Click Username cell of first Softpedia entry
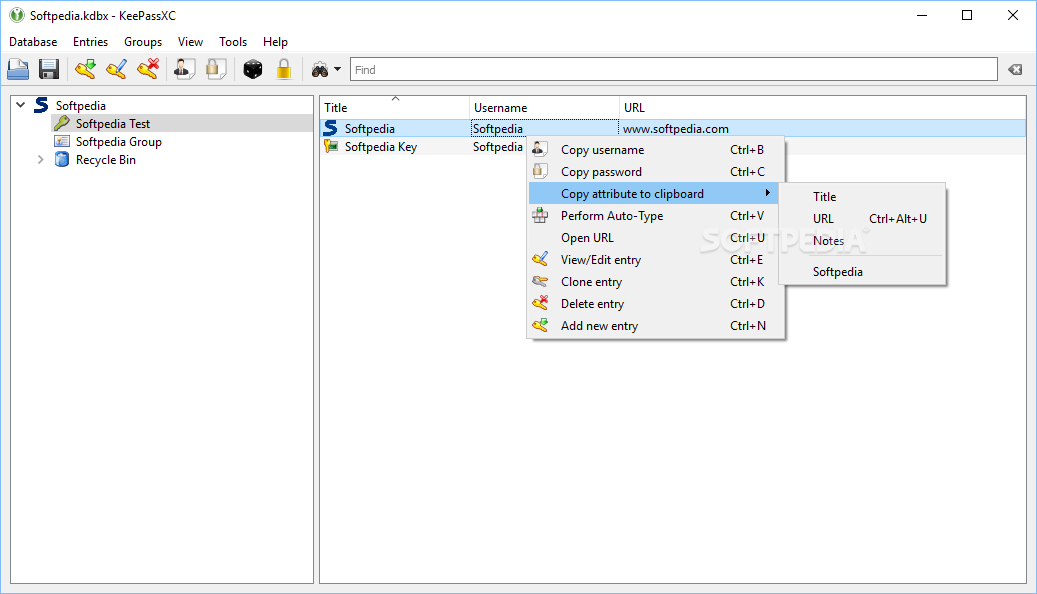The width and height of the screenshot is (1037, 594). [544, 128]
